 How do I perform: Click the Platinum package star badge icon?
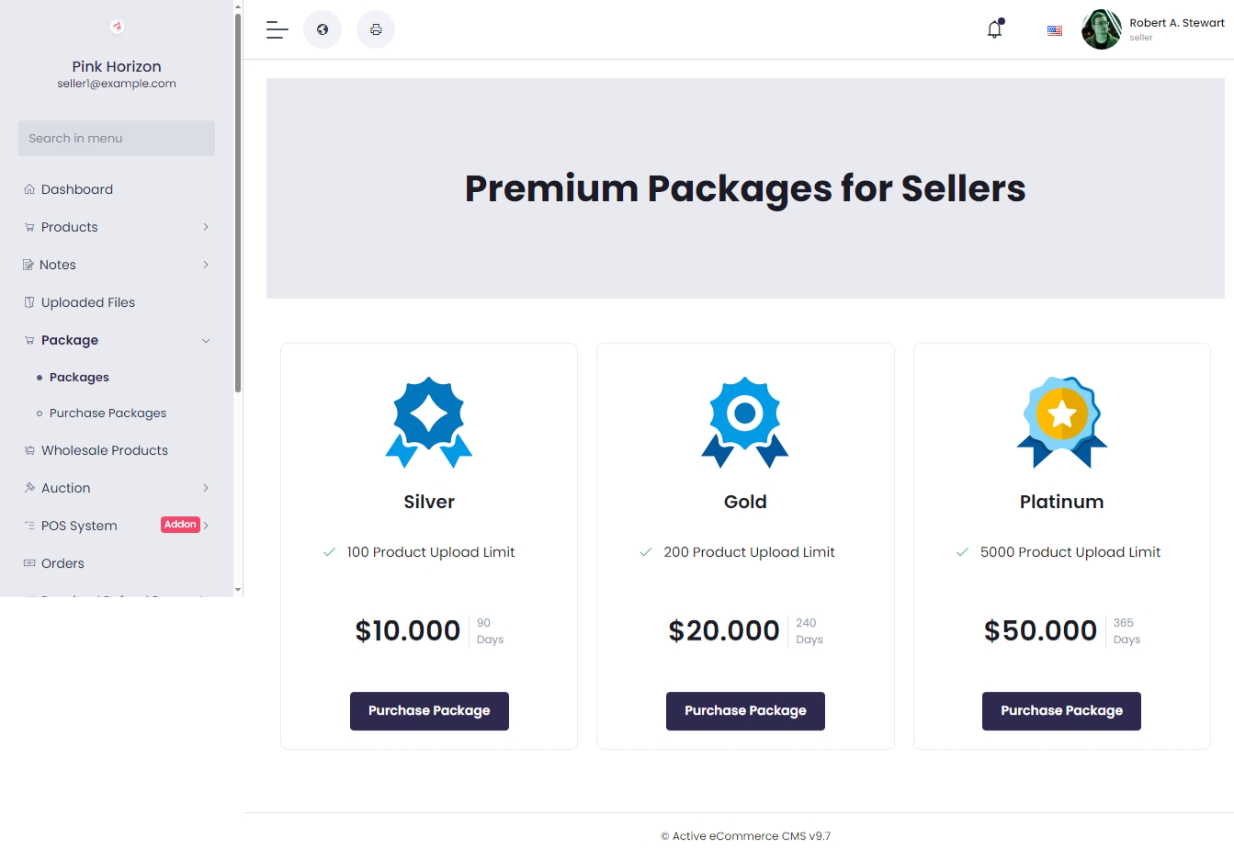(1062, 422)
